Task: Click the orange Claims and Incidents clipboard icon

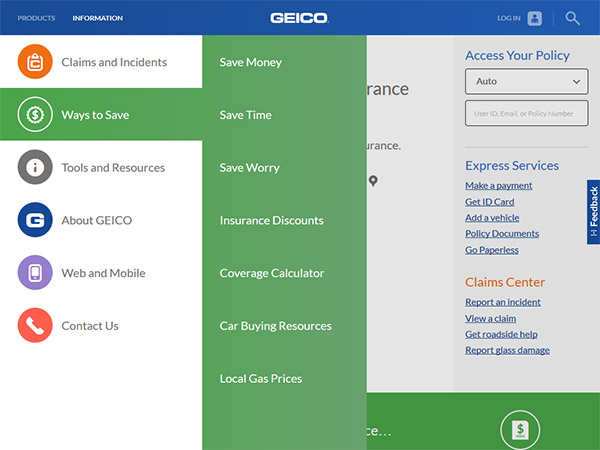Action: click(35, 62)
